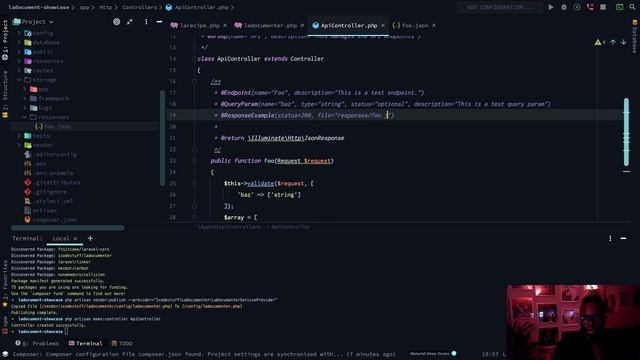Locate opened file in project tree
The image size is (640, 360).
(x=116, y=22)
